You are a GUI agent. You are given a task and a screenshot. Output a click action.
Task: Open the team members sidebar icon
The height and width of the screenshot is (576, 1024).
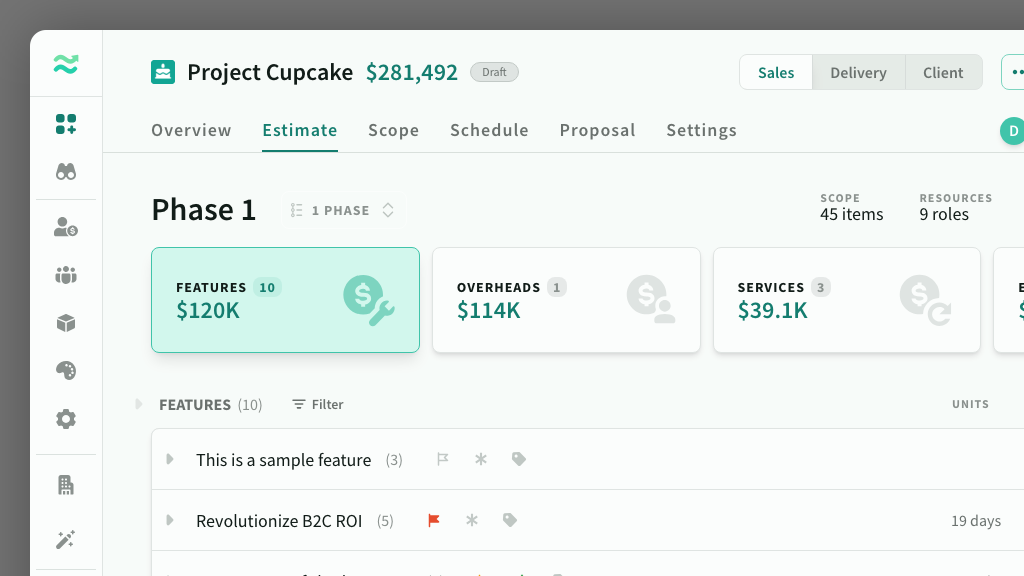click(66, 275)
